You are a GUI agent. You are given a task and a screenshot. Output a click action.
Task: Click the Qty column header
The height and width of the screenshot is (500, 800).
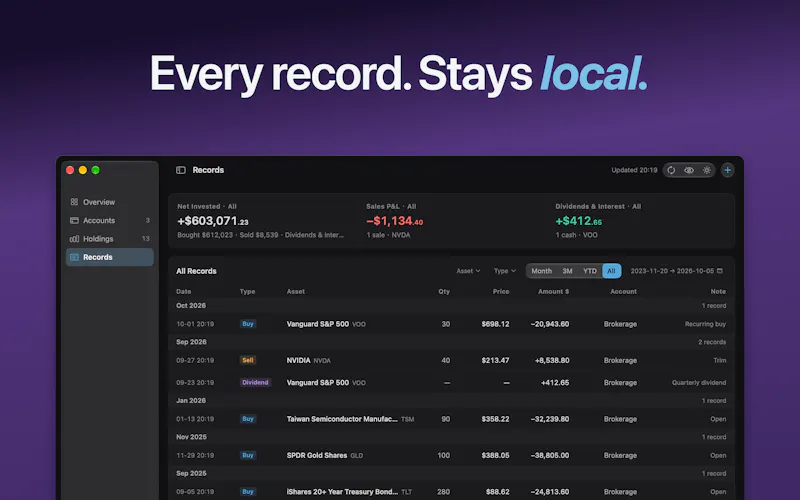[444, 292]
